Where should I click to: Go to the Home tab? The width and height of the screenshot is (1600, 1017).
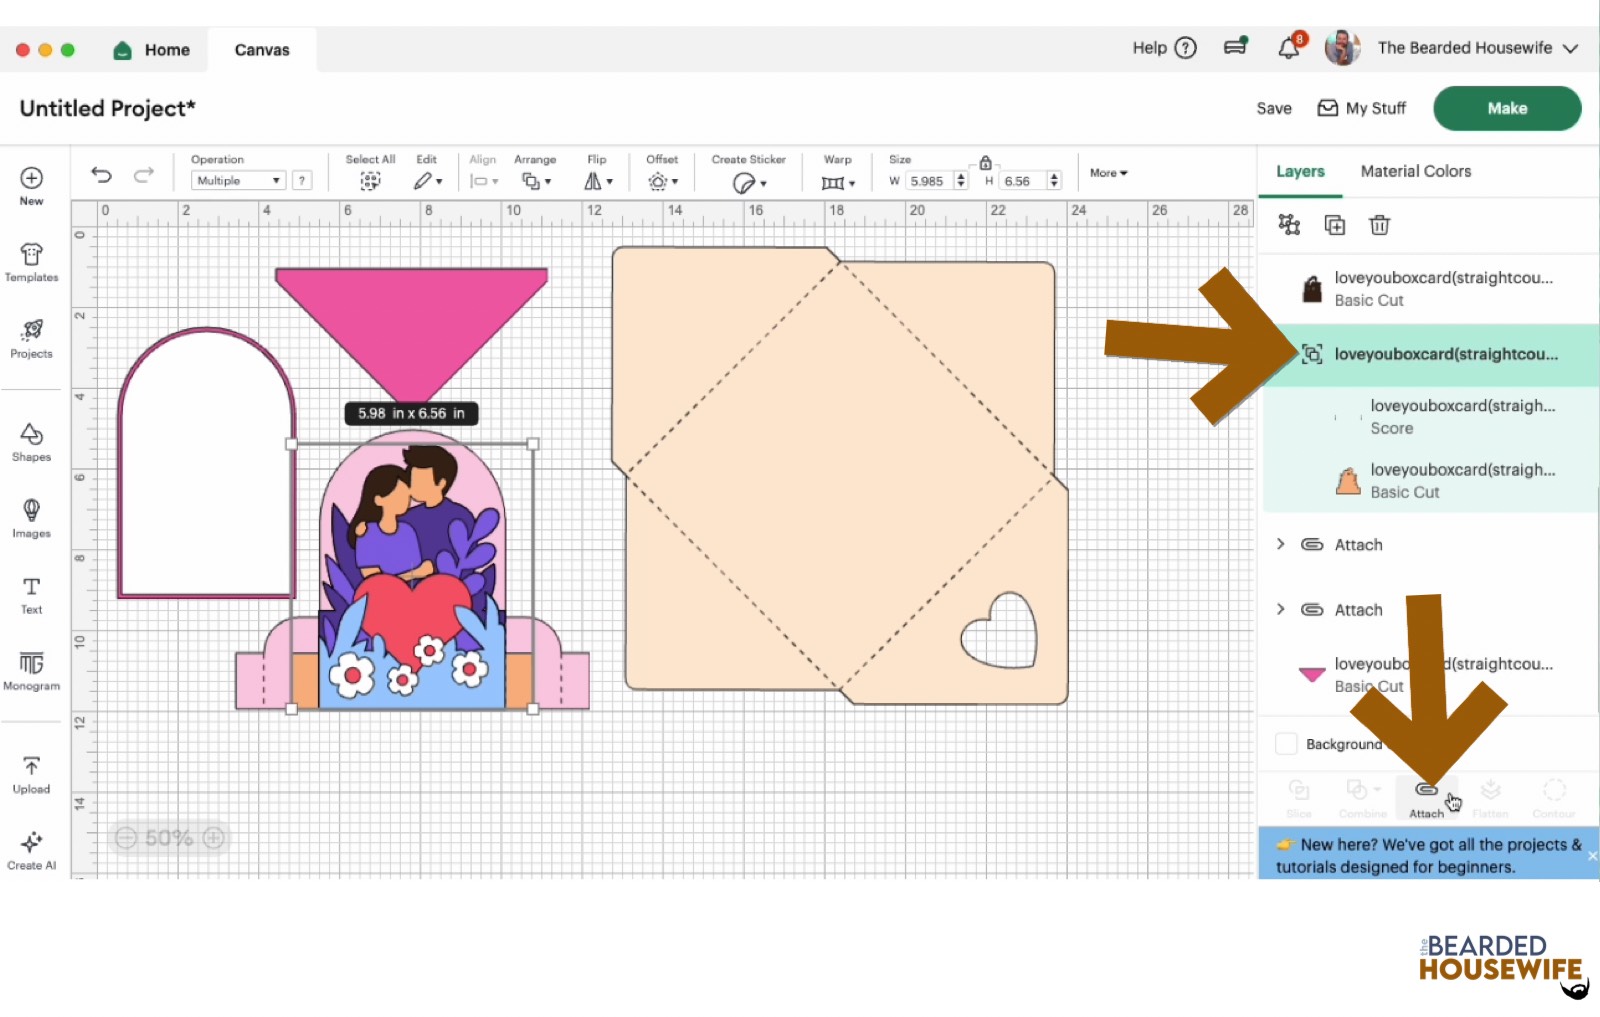[152, 50]
